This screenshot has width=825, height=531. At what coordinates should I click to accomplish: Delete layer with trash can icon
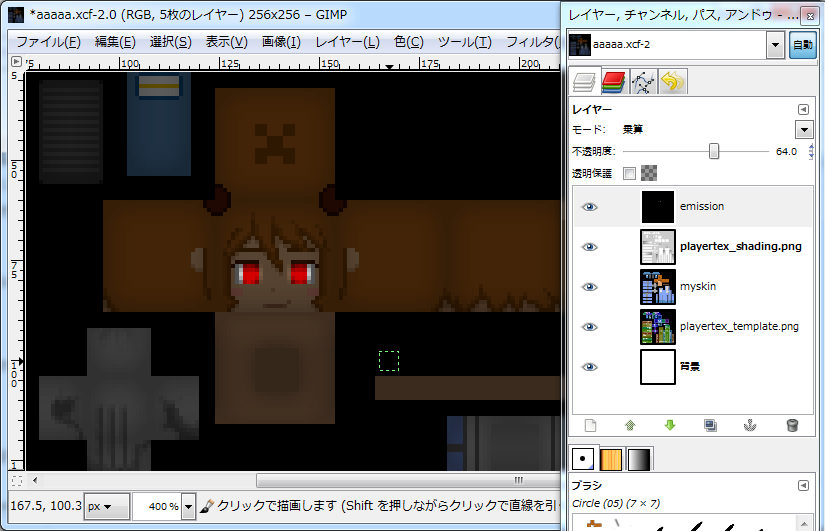[792, 425]
